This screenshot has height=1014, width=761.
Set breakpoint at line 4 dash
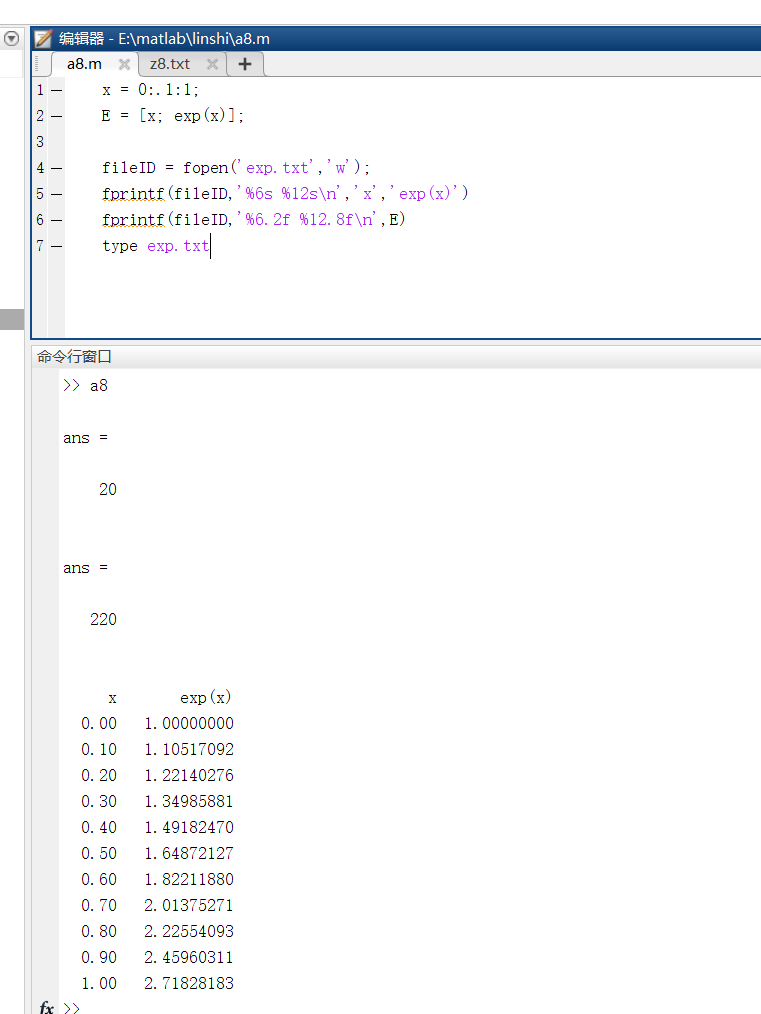pos(57,168)
